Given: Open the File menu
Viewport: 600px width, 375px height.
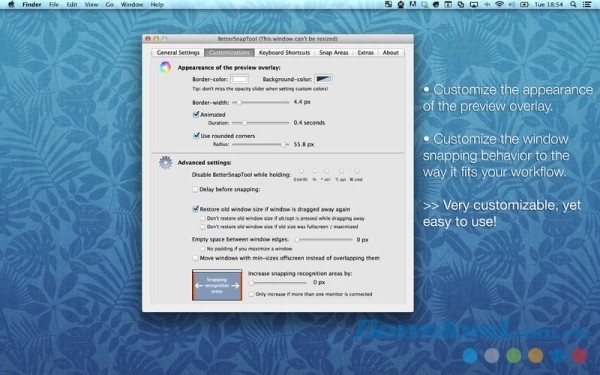Looking at the screenshot, I should tap(54, 5).
